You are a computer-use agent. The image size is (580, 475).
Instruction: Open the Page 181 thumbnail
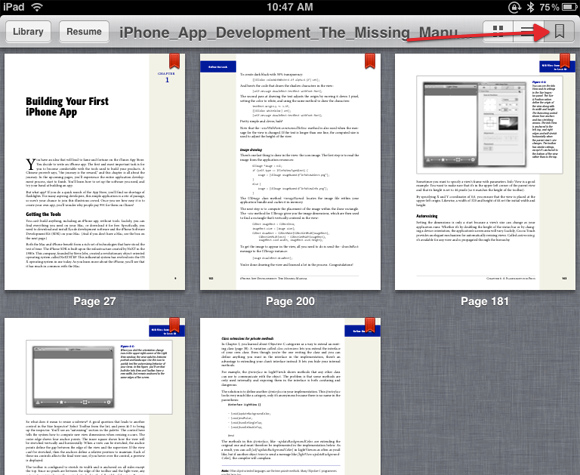pyautogui.click(x=485, y=172)
